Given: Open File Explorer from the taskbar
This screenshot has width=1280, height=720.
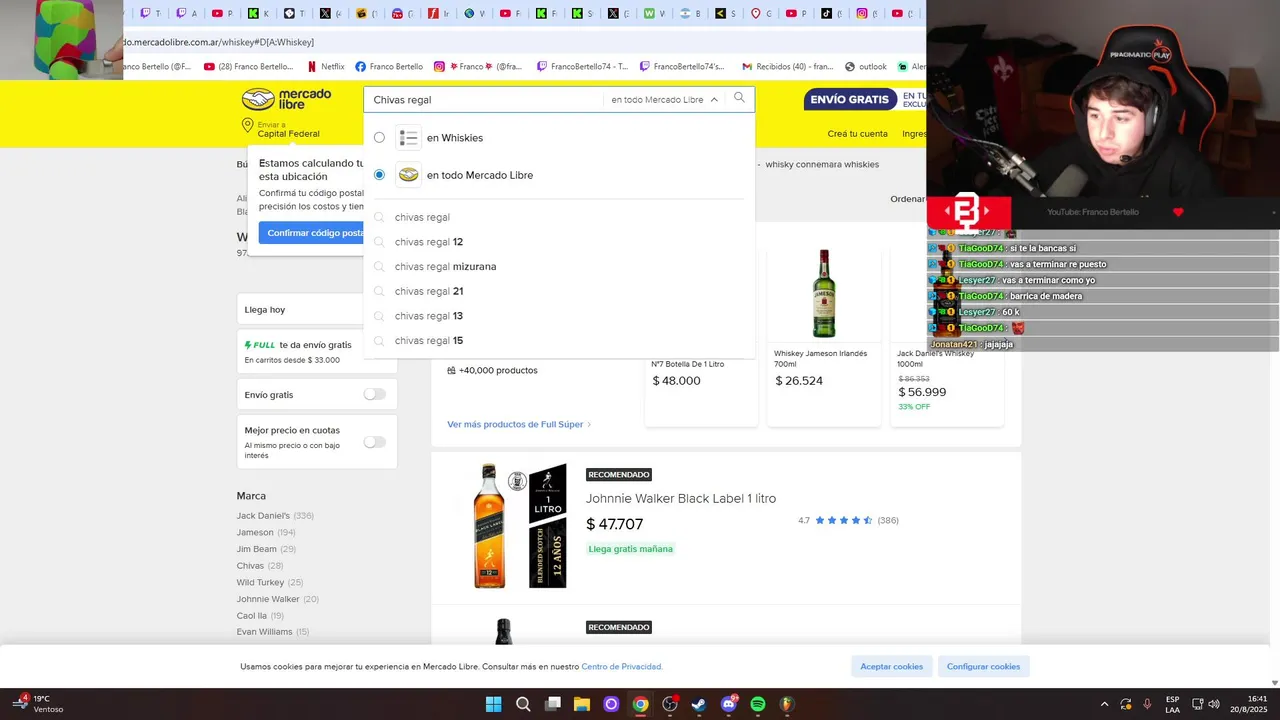Looking at the screenshot, I should pos(582,704).
